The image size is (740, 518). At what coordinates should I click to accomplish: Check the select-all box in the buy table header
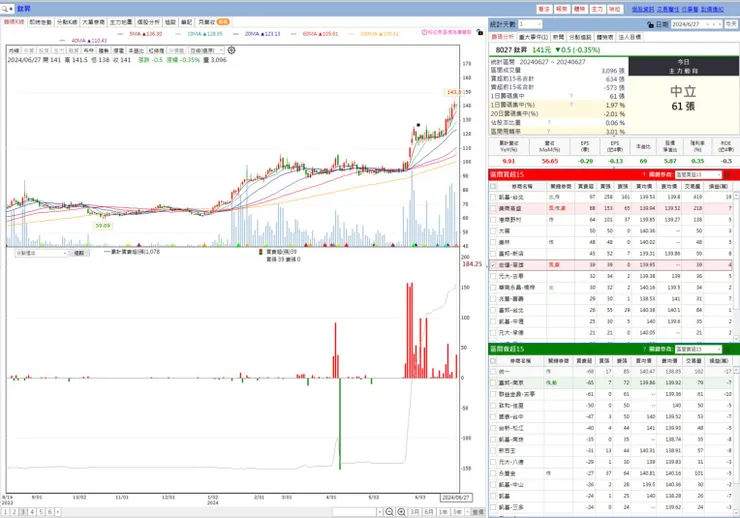[x=493, y=186]
